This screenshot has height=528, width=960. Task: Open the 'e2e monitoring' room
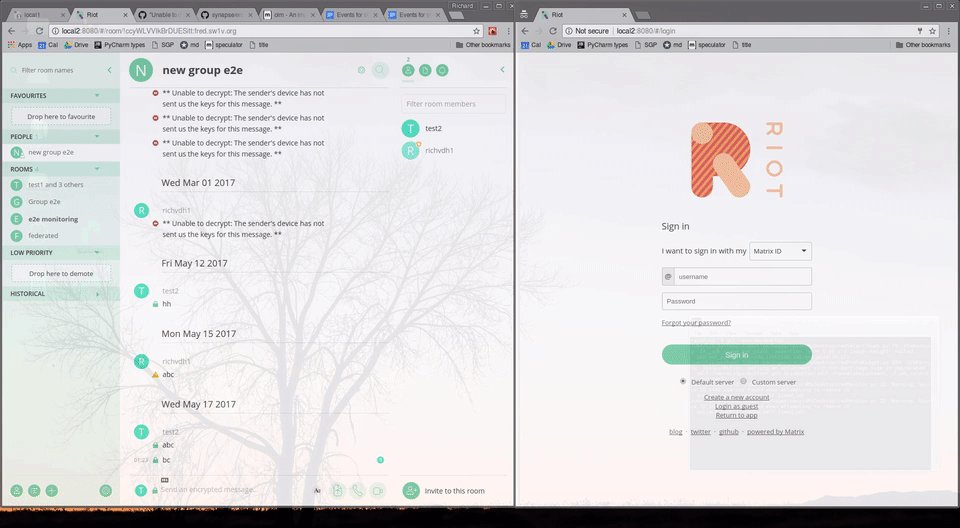pyautogui.click(x=61, y=219)
